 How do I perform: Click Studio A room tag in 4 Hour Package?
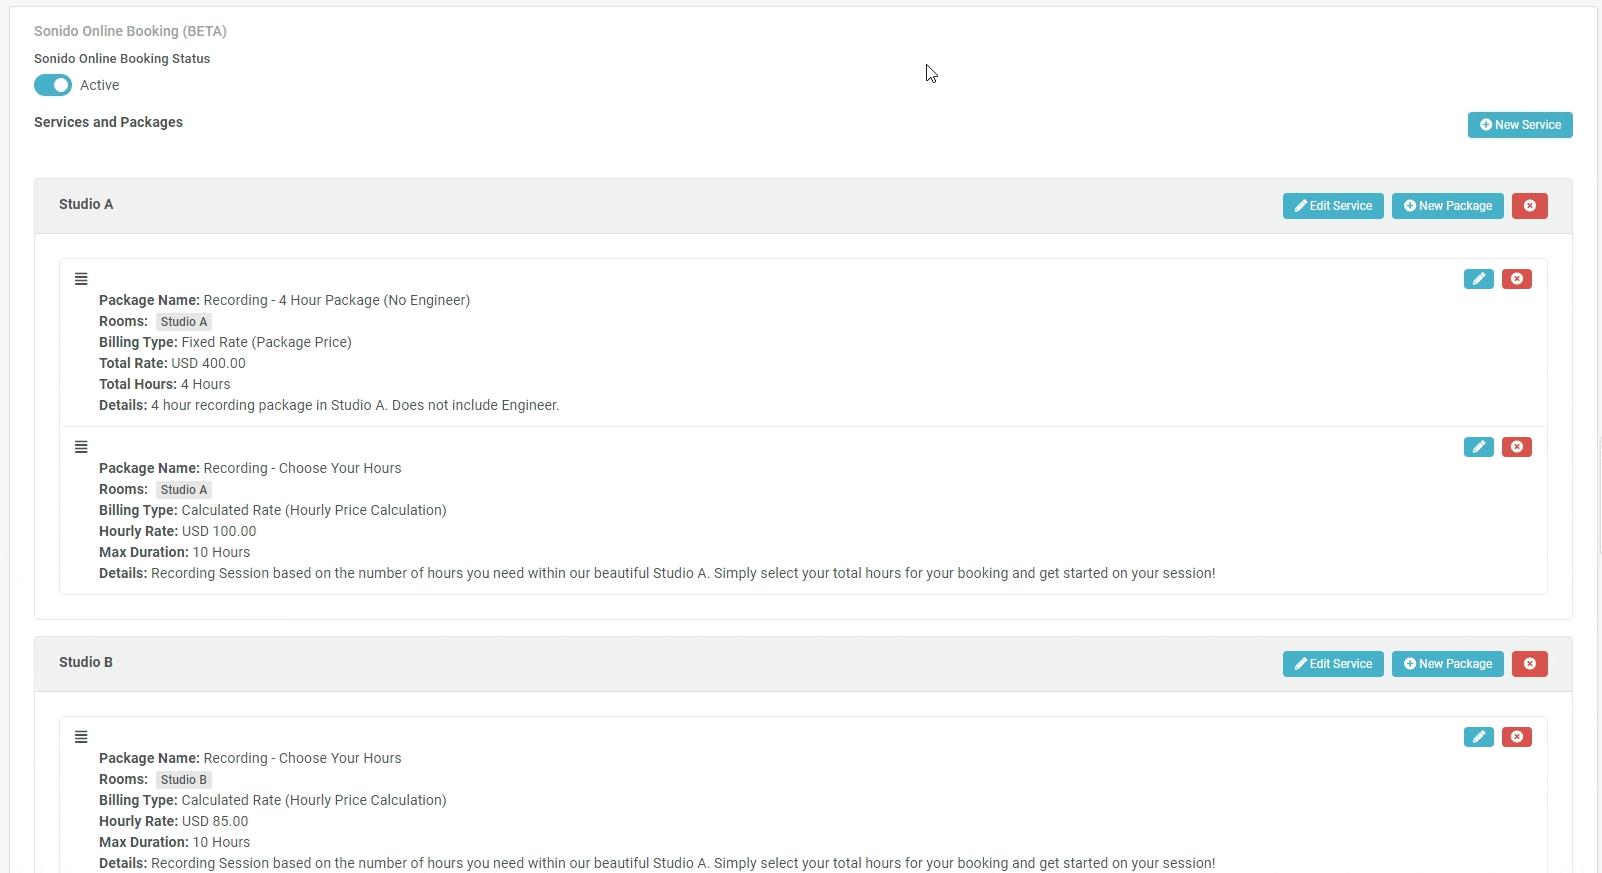click(x=184, y=322)
